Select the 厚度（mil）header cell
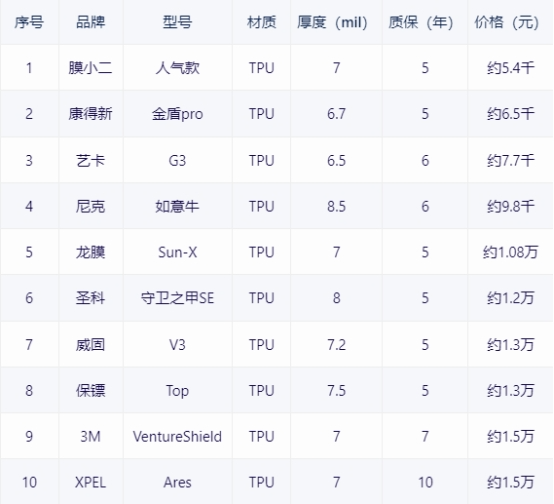This screenshot has width=554, height=504. coord(336,22)
